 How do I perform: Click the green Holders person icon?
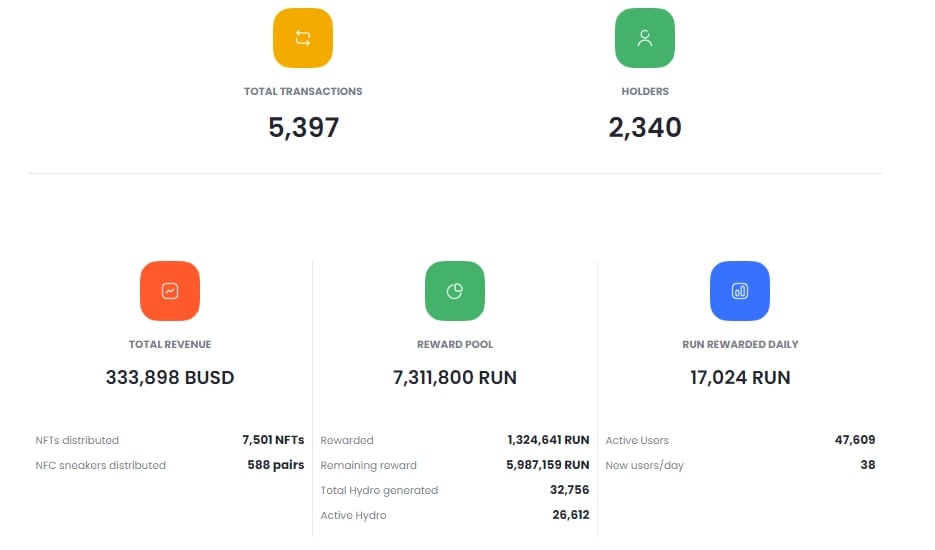[645, 38]
